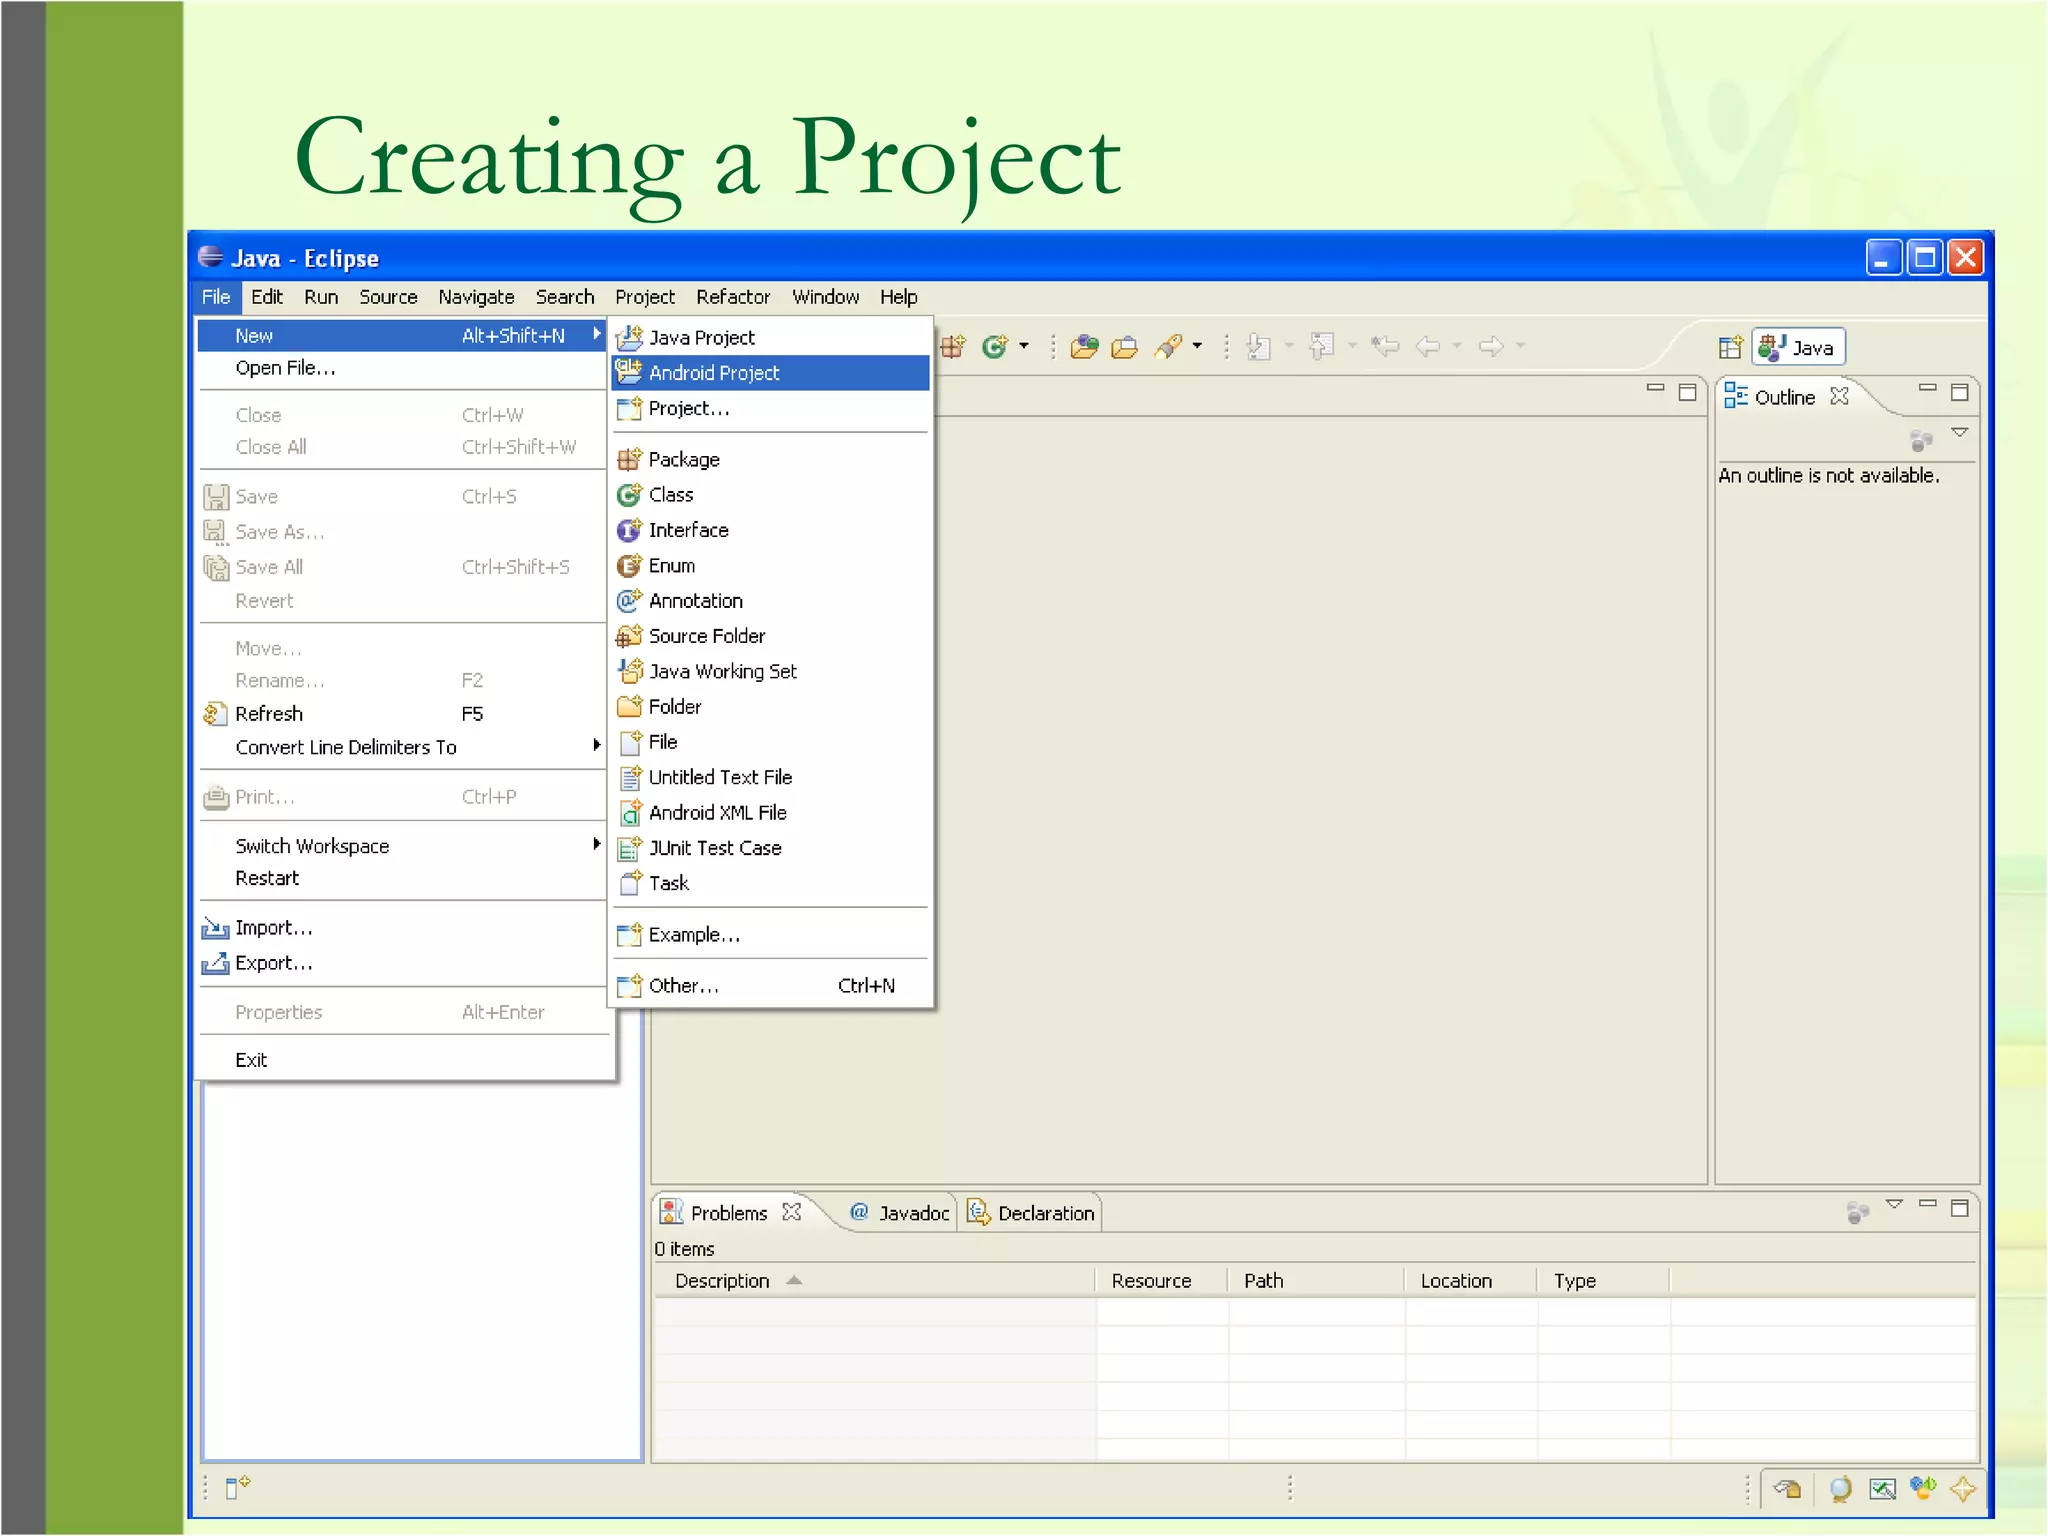This screenshot has width=2048, height=1536.
Task: Select Interface in the New submenu
Action: click(x=771, y=530)
